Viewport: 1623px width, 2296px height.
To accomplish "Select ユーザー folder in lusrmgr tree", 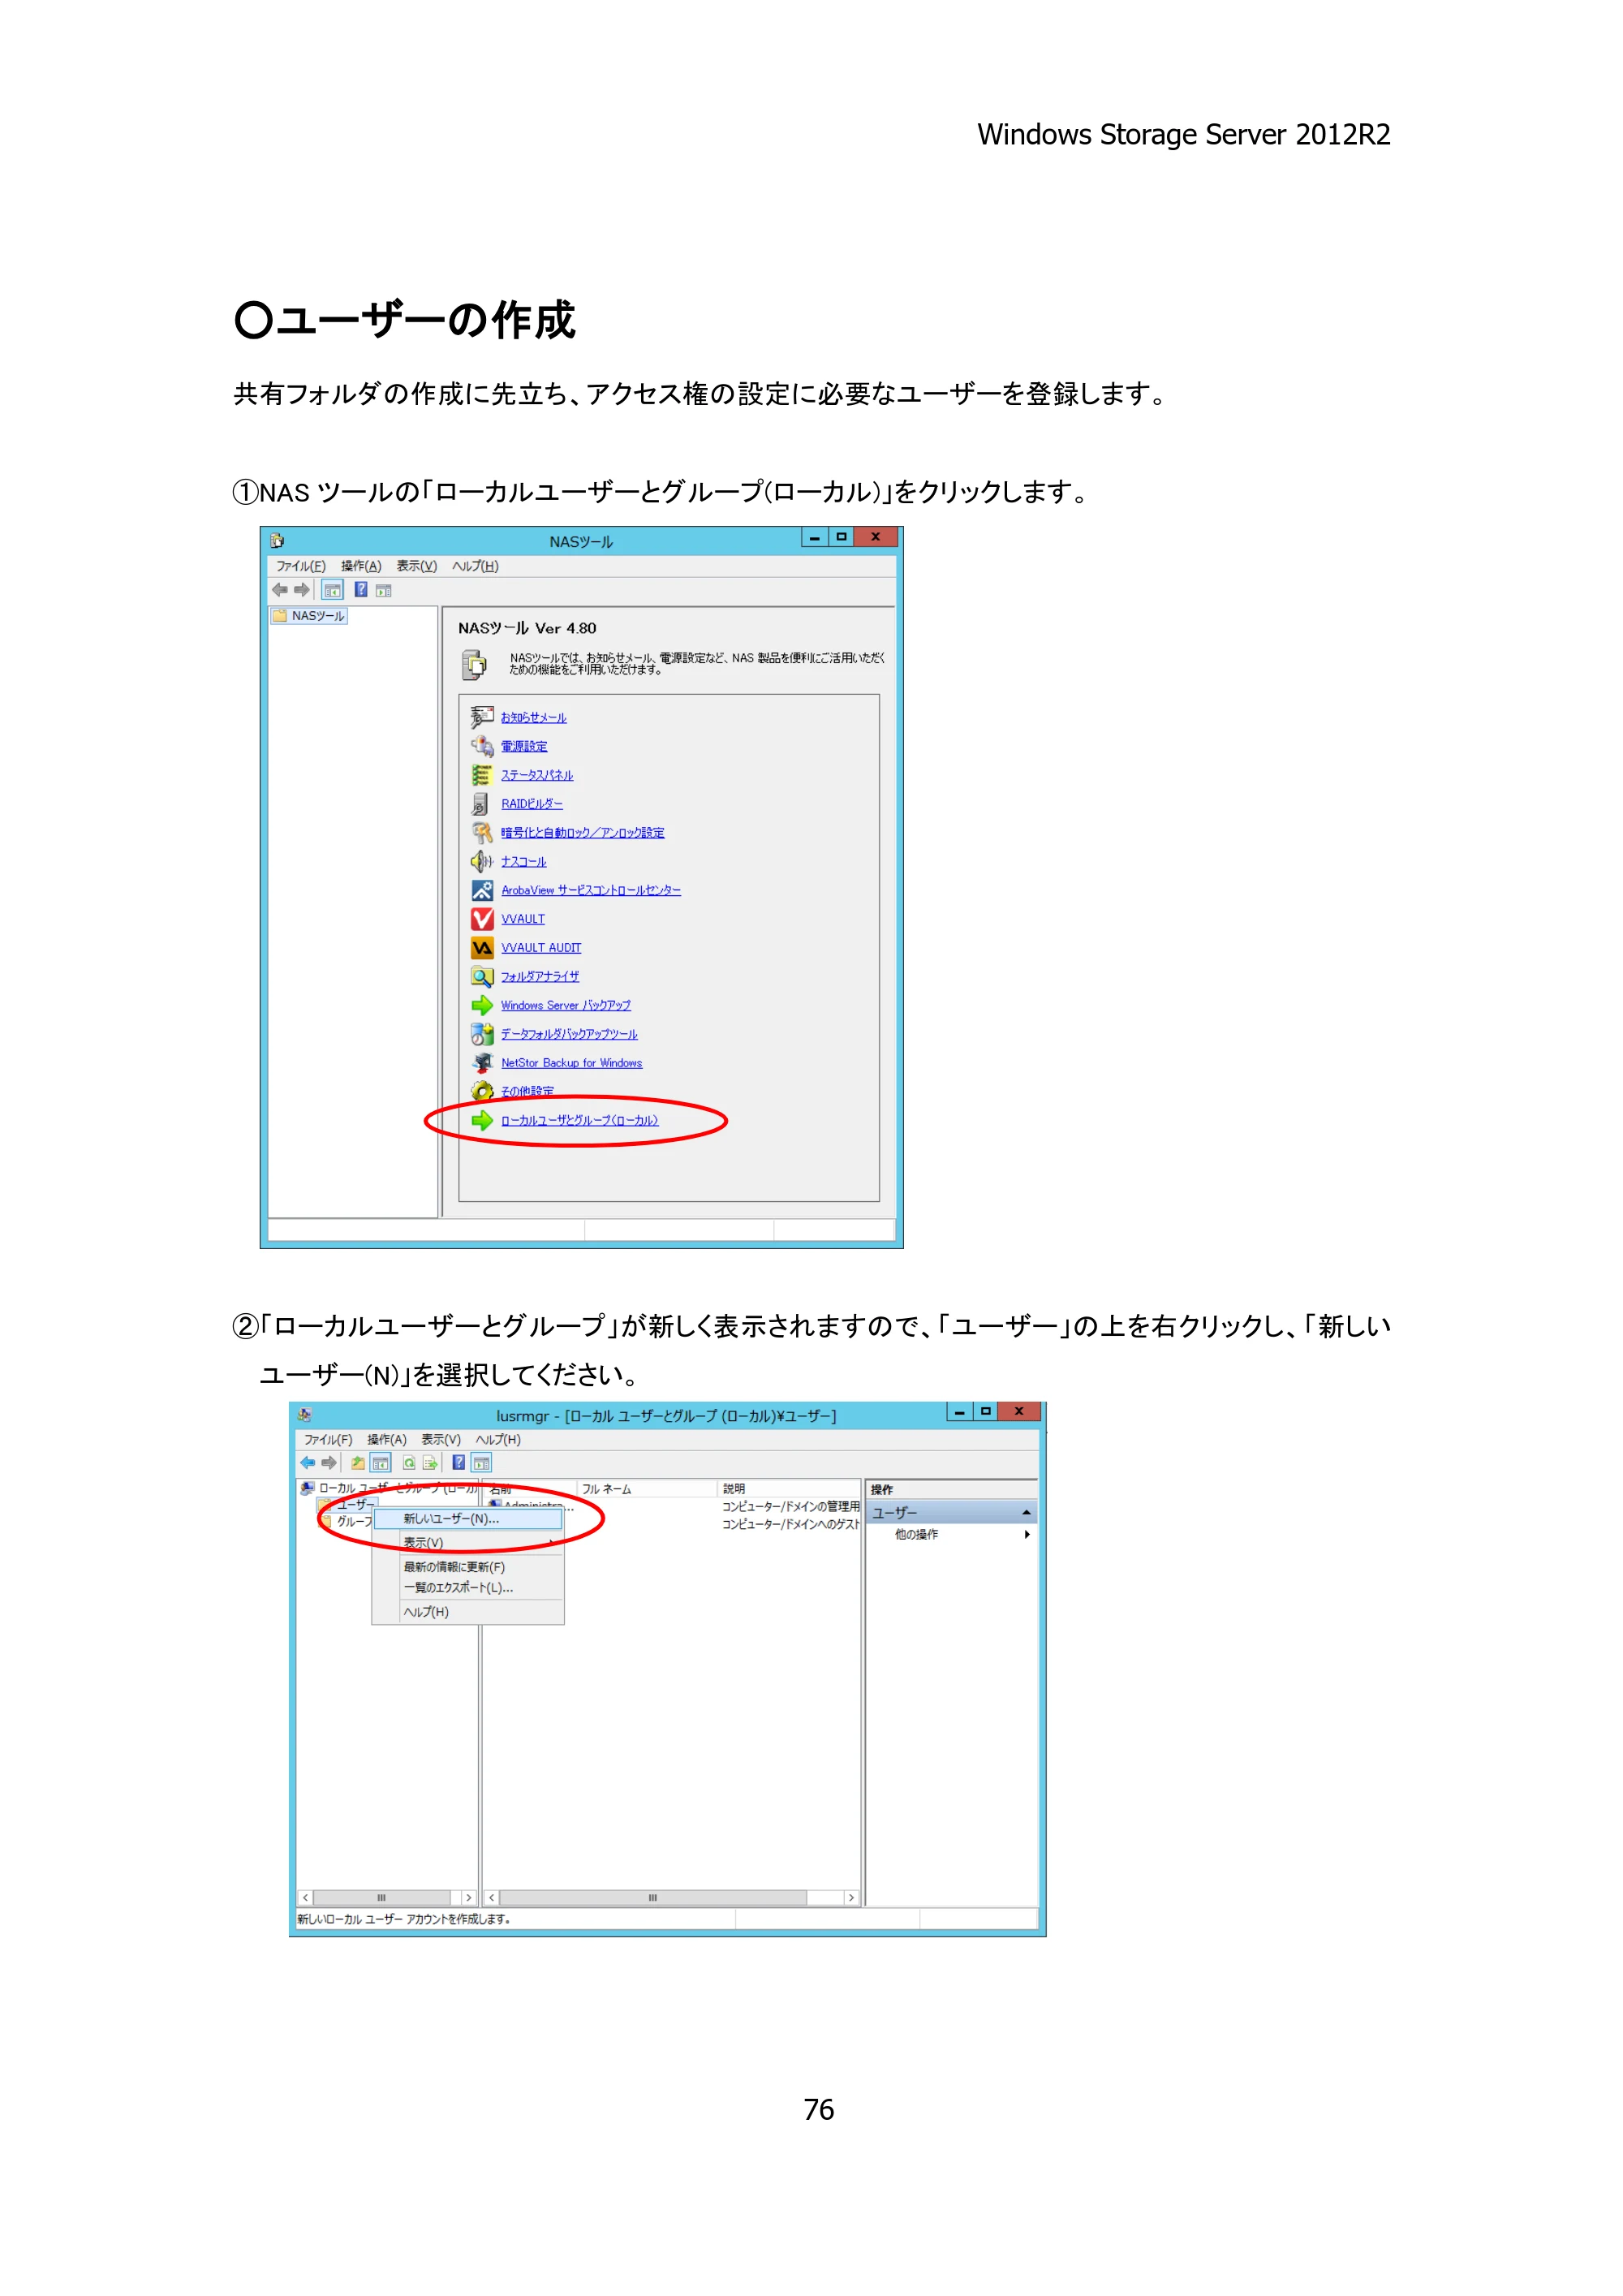I will pos(346,1505).
